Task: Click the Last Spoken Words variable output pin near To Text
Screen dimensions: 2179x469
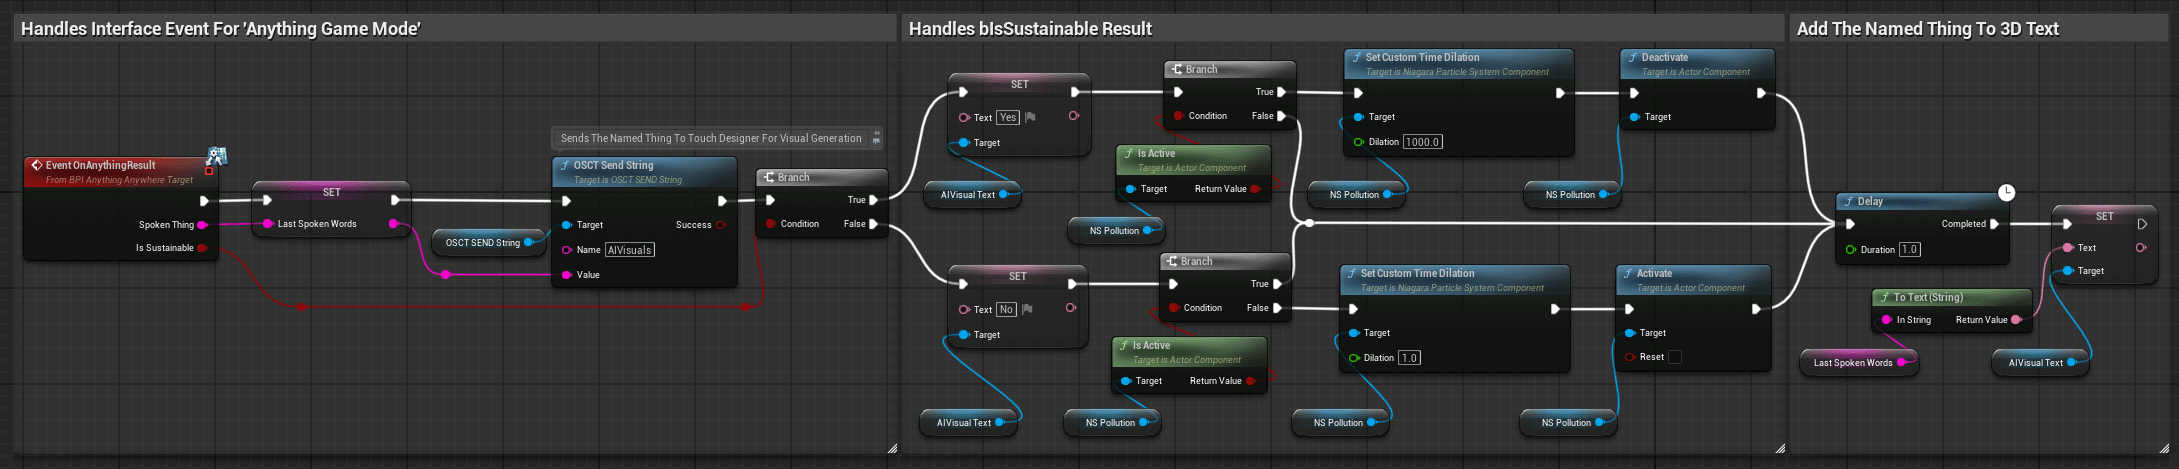Action: (1902, 363)
